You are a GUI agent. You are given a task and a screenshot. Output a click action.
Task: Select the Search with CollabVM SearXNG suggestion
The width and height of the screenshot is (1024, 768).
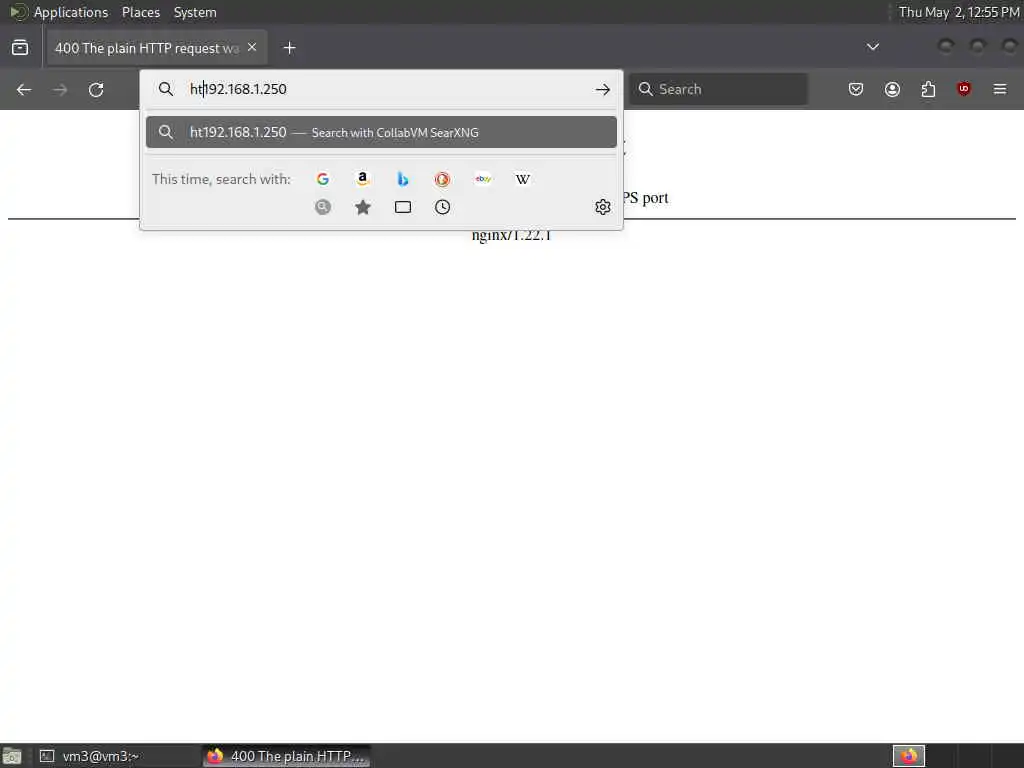(381, 132)
